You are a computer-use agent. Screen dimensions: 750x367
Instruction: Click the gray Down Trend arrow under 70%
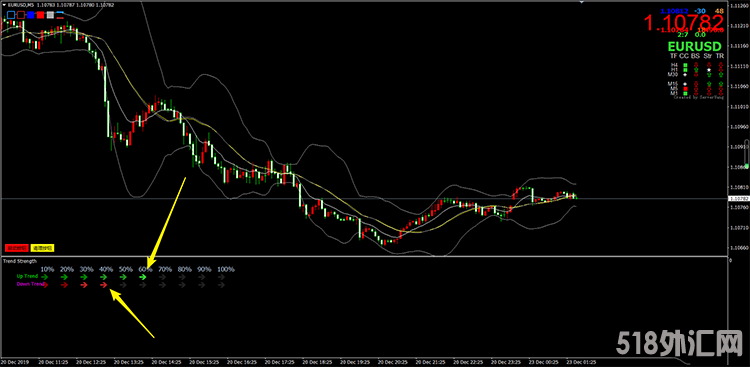[x=162, y=285]
